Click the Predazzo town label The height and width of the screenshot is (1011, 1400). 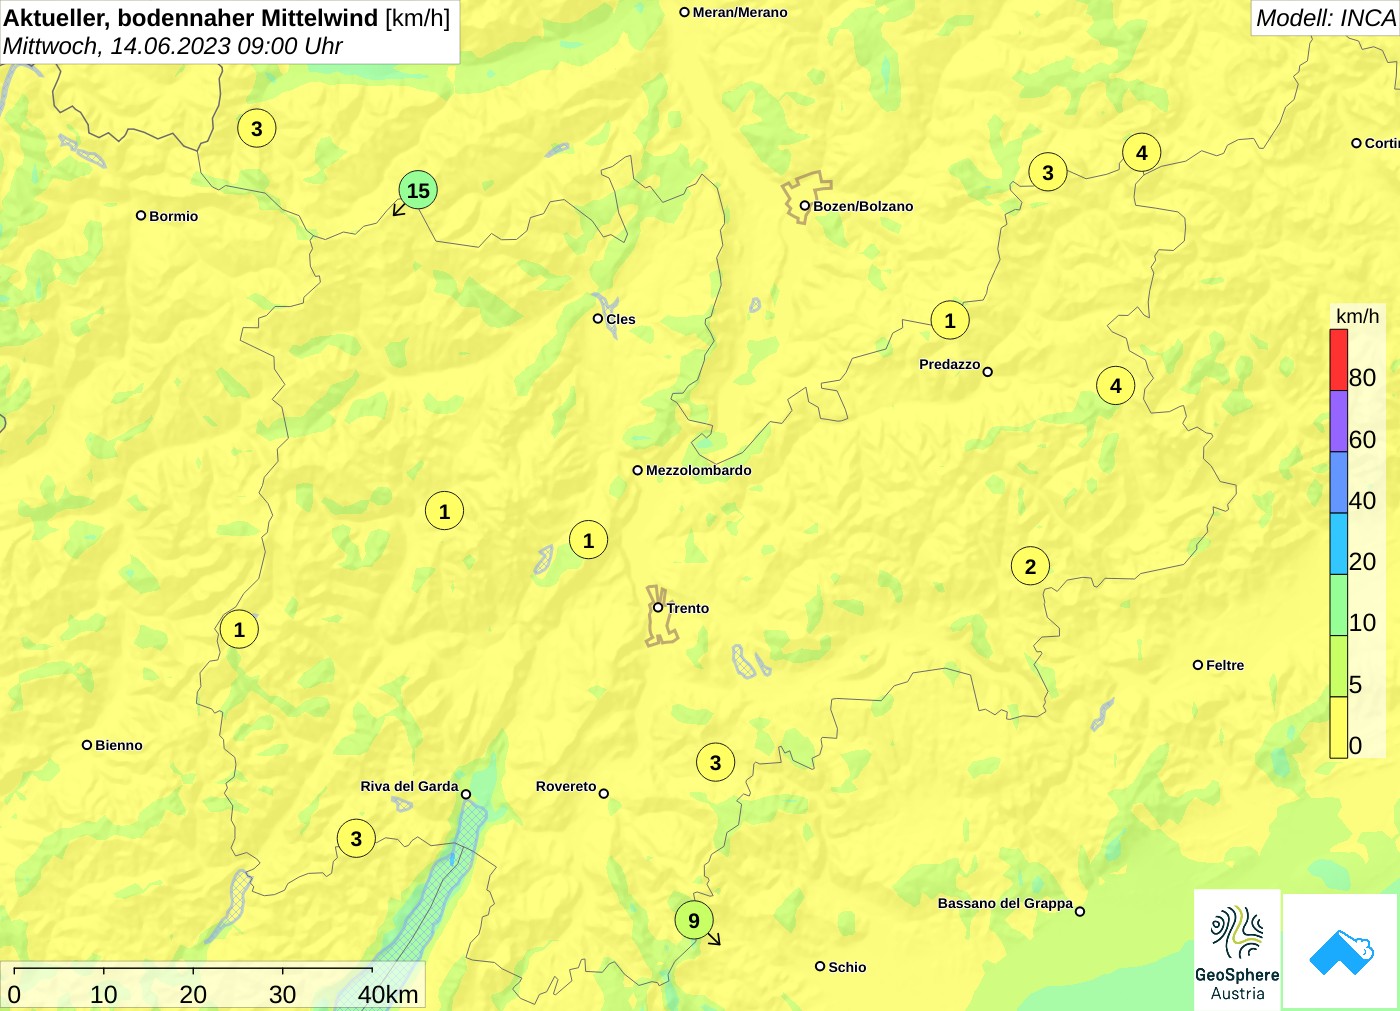950,364
